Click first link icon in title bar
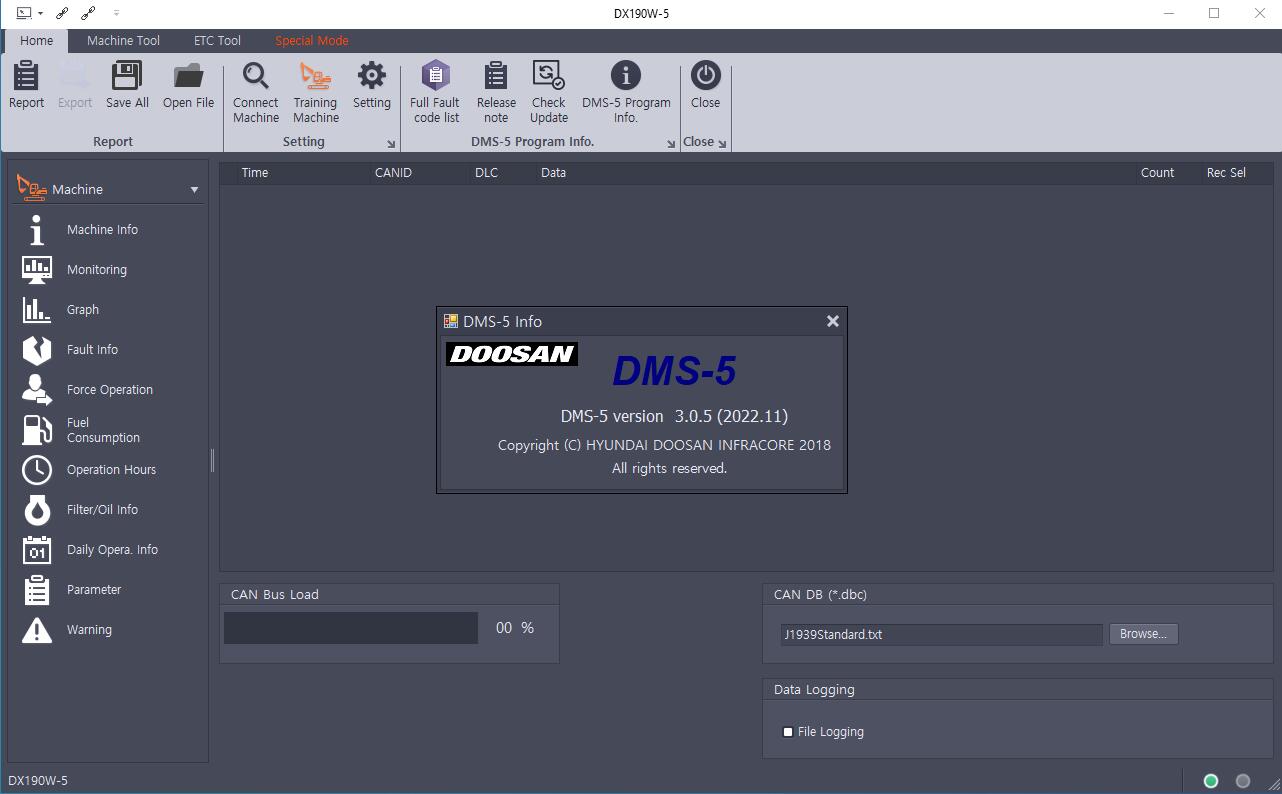 coord(62,13)
